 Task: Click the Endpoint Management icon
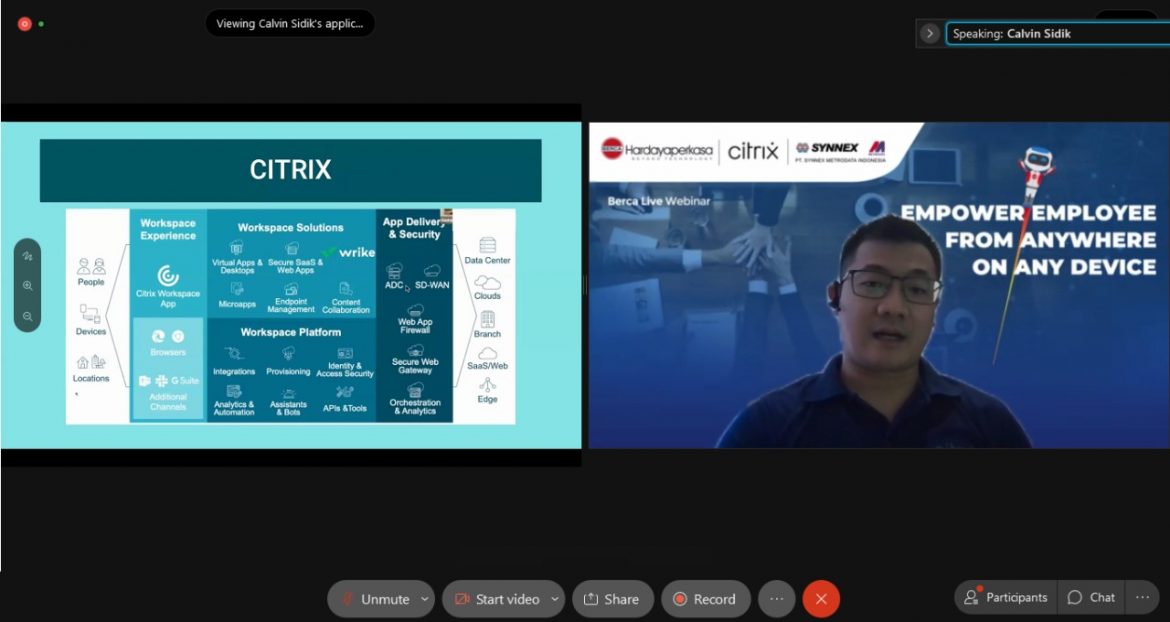(291, 288)
